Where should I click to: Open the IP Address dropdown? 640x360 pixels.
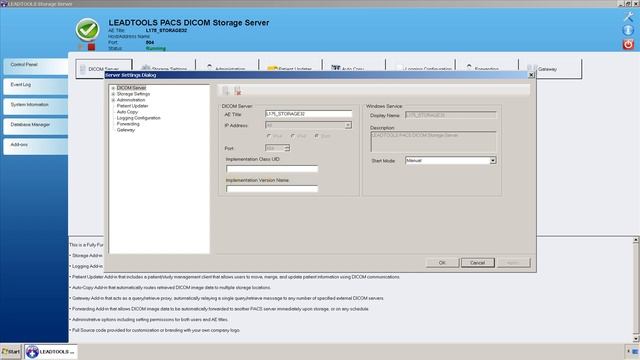348,125
